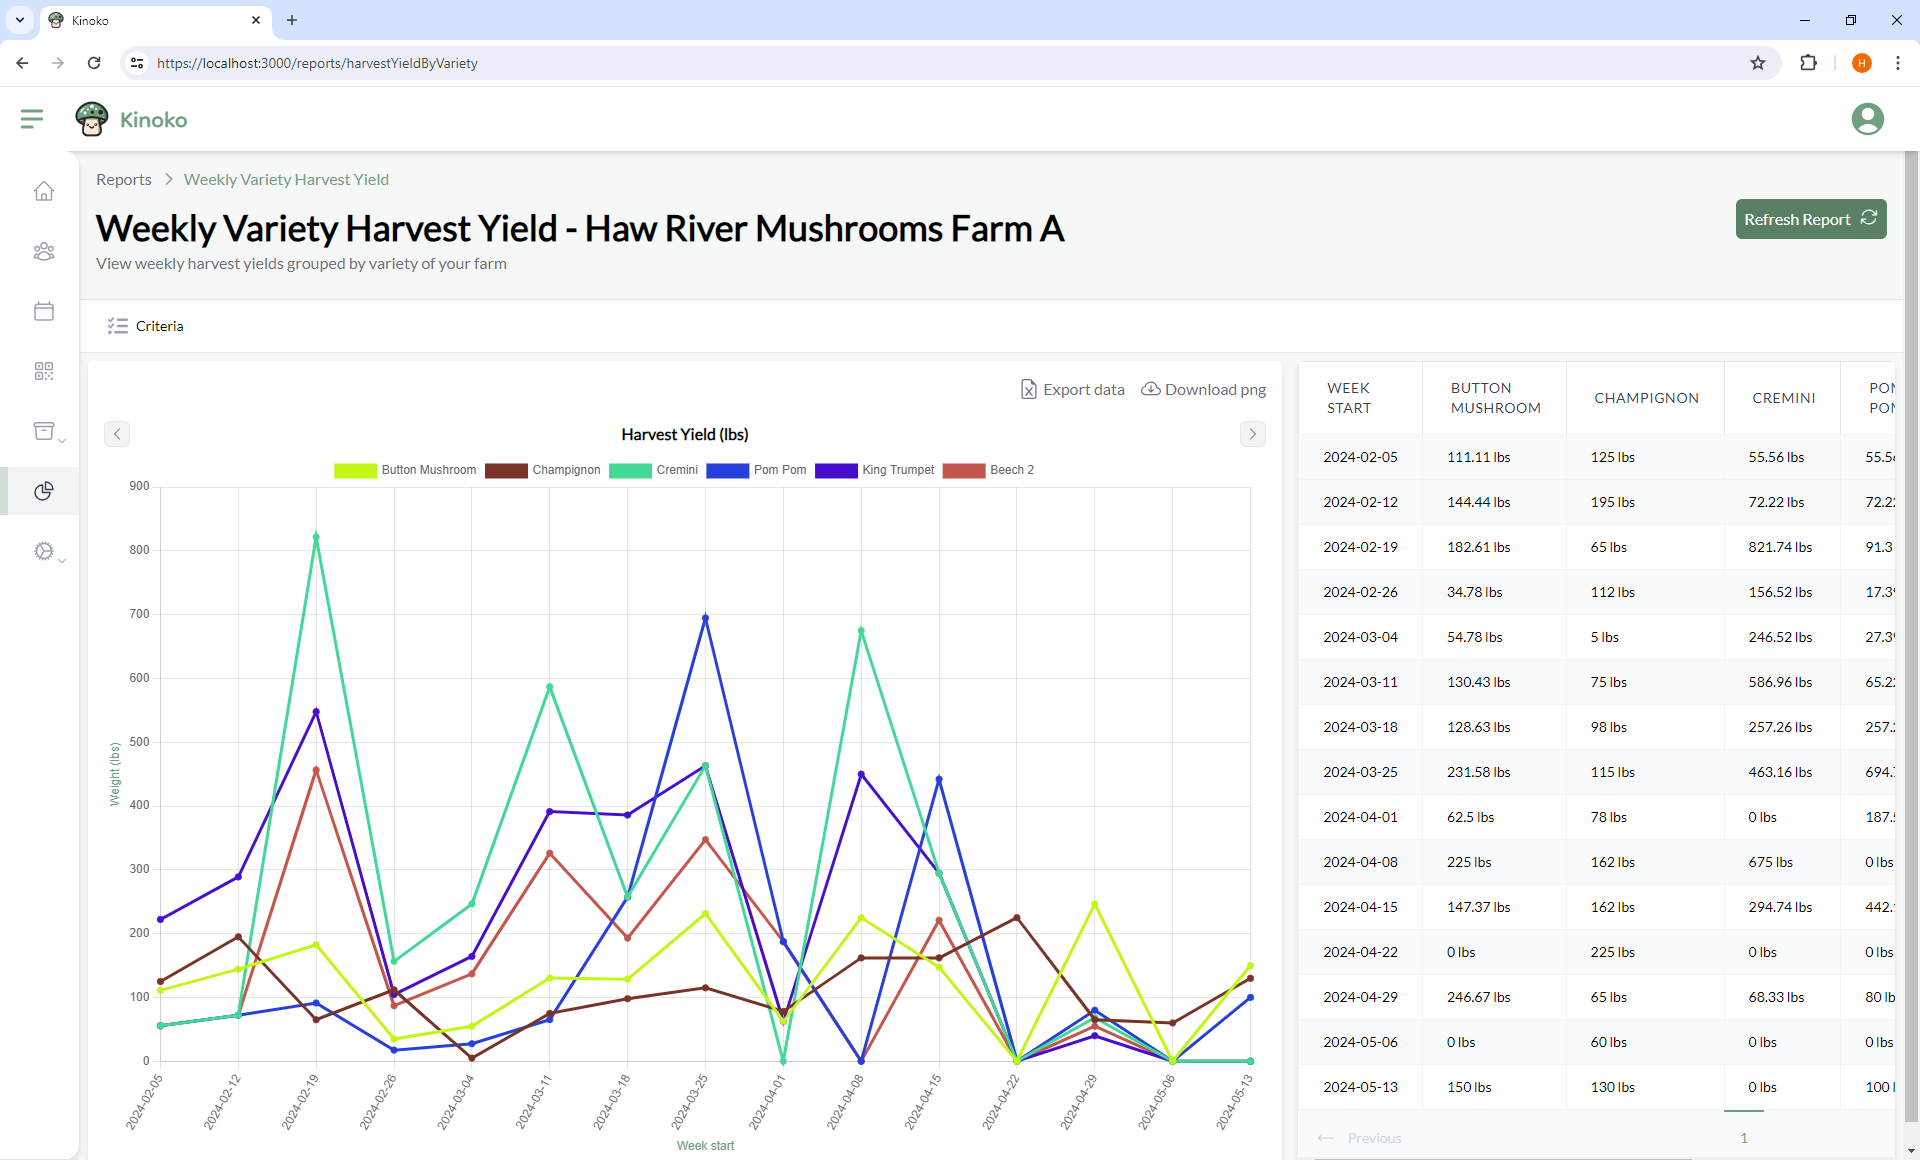Click the Kinoko mushroom logo
The width and height of the screenshot is (1920, 1160).
(x=92, y=119)
